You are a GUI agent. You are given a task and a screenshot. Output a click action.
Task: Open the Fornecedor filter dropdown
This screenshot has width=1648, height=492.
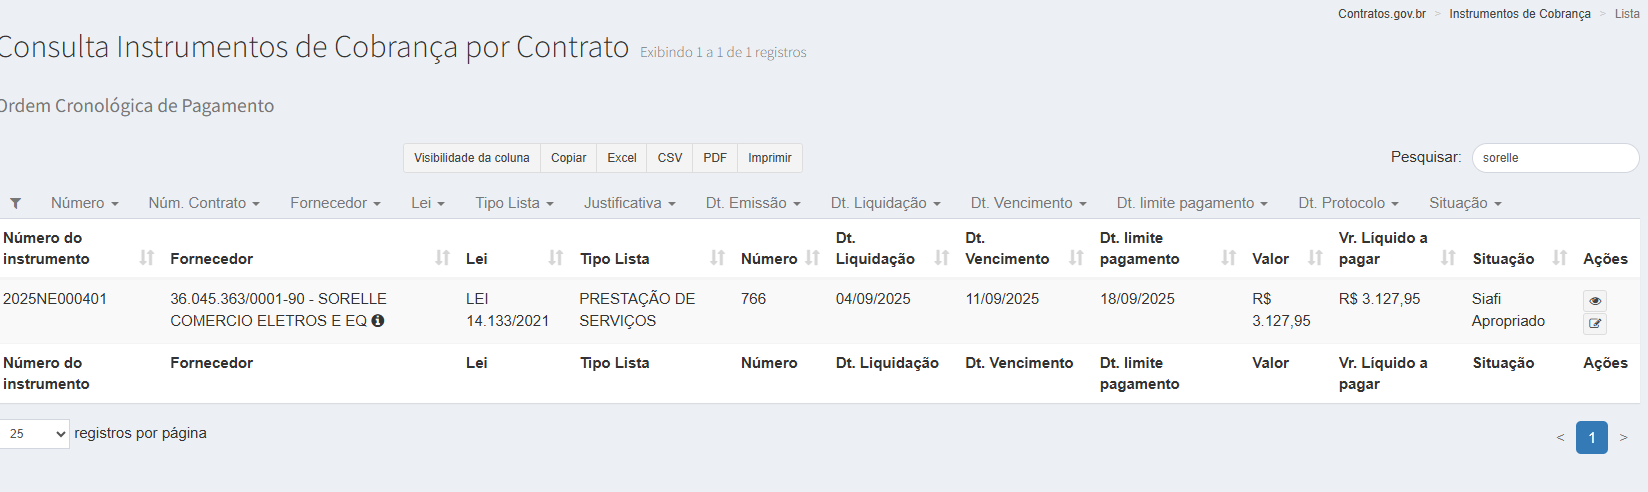pos(335,203)
